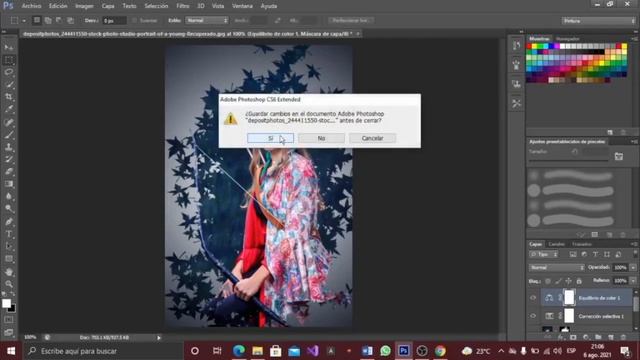Click Sí to save changes

(x=271, y=138)
